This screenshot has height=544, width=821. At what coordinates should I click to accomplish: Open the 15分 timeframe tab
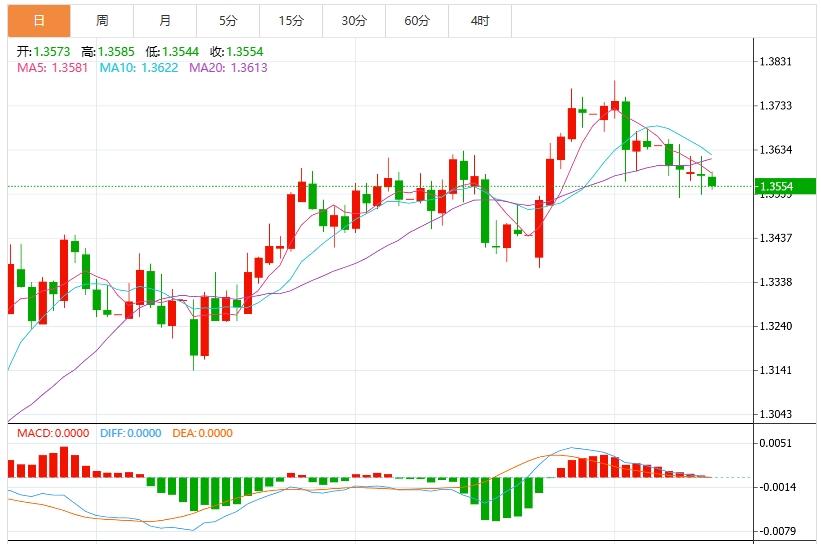291,21
